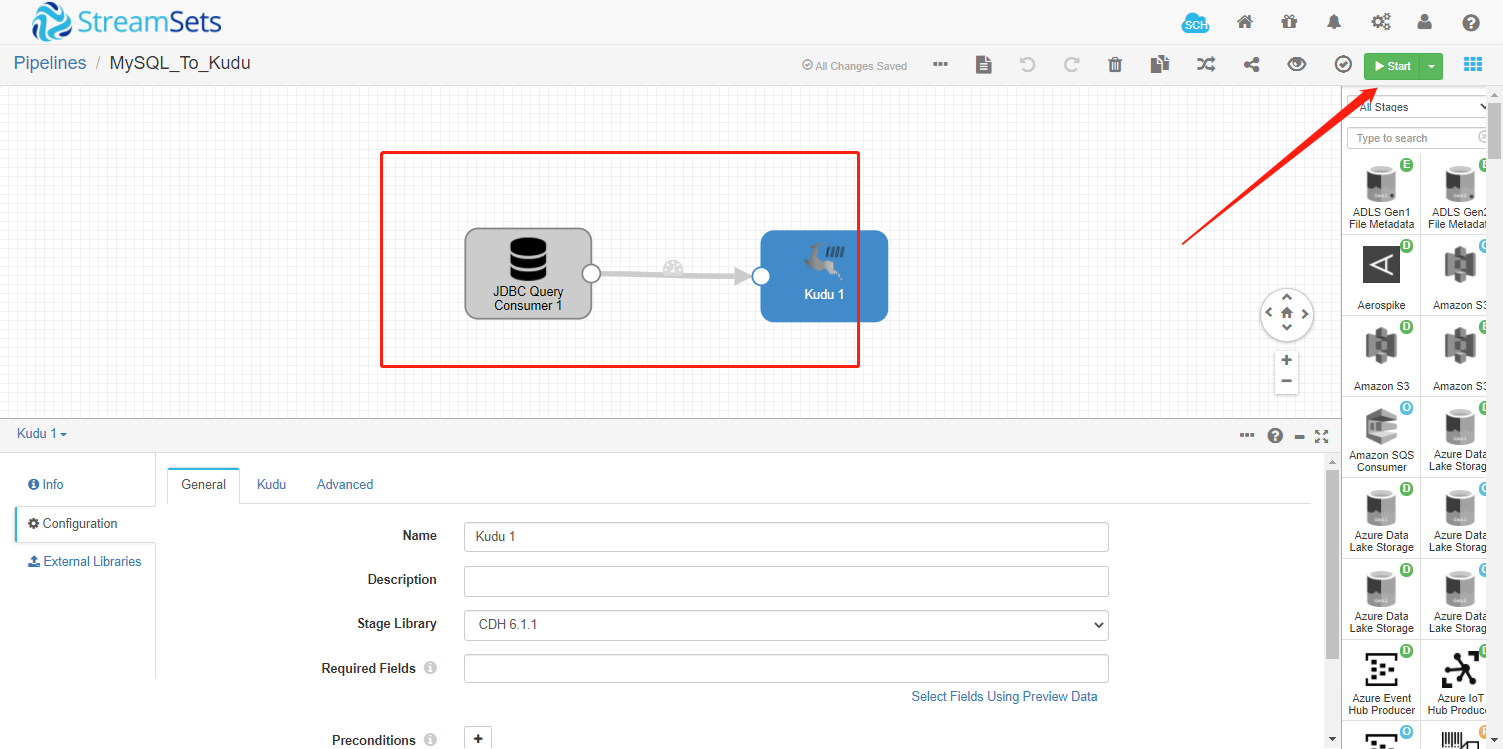
Task: Select the Kudu 1 stage on canvas
Action: [x=824, y=276]
